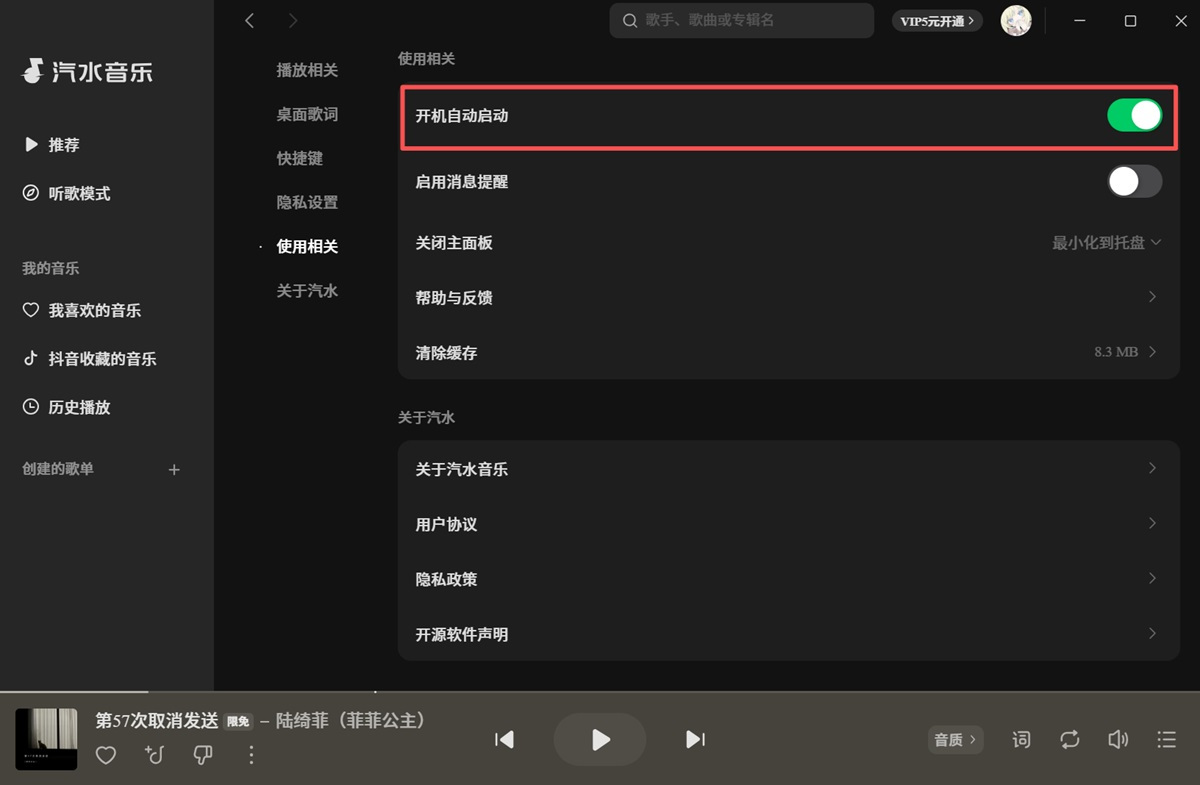
Task: Like the currently playing song
Action: [105, 756]
